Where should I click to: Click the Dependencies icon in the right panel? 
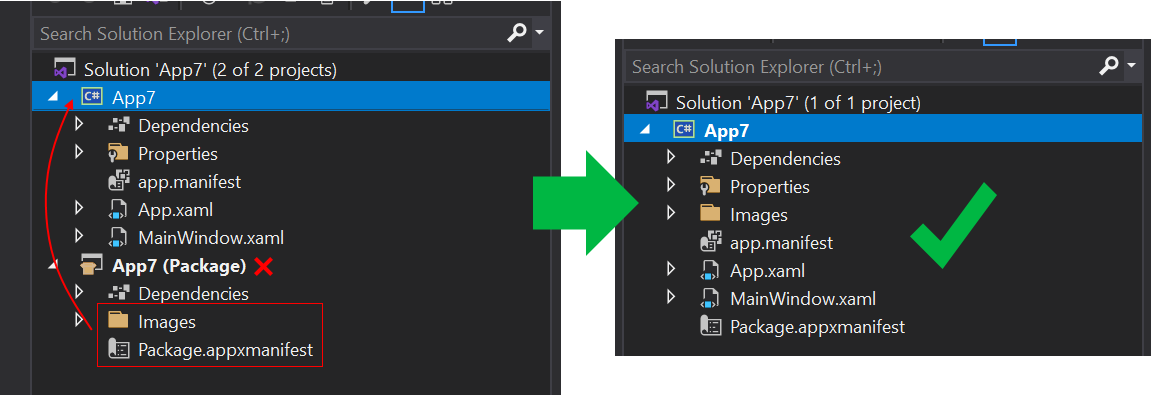[x=710, y=158]
